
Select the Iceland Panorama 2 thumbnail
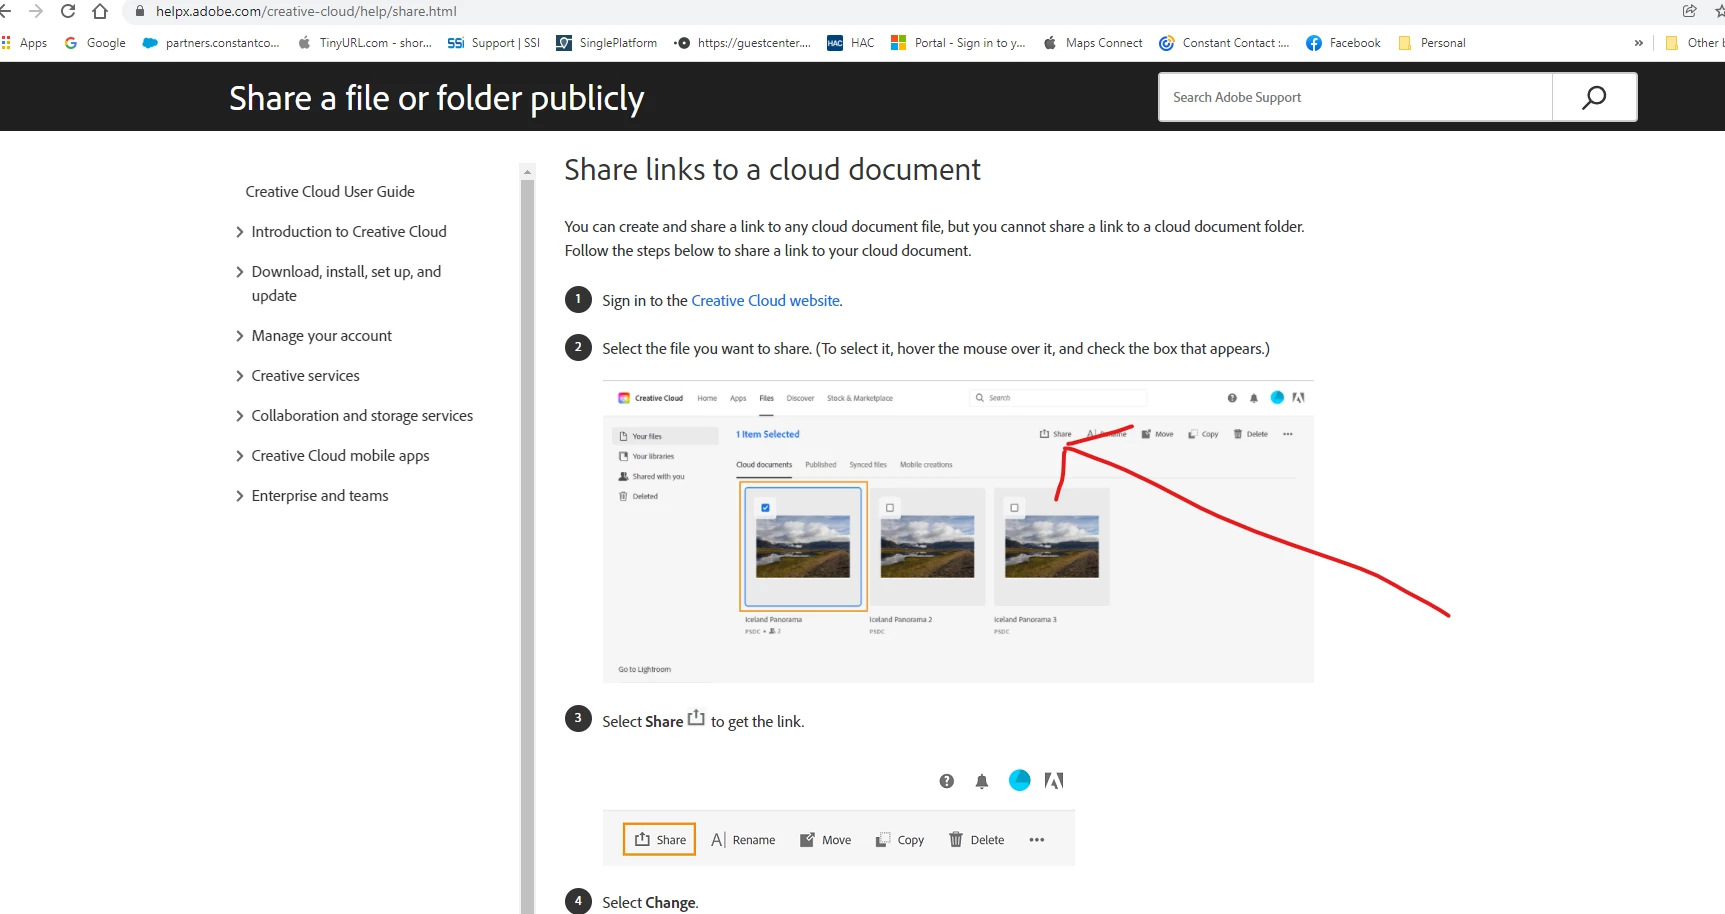pos(927,546)
